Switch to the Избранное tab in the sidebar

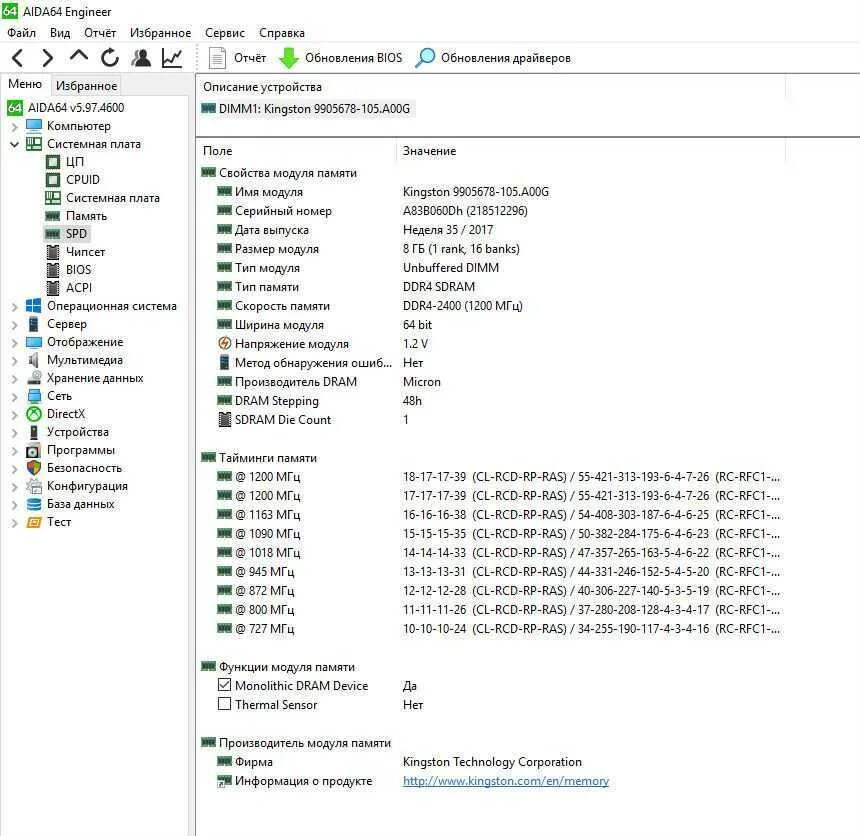tap(87, 86)
